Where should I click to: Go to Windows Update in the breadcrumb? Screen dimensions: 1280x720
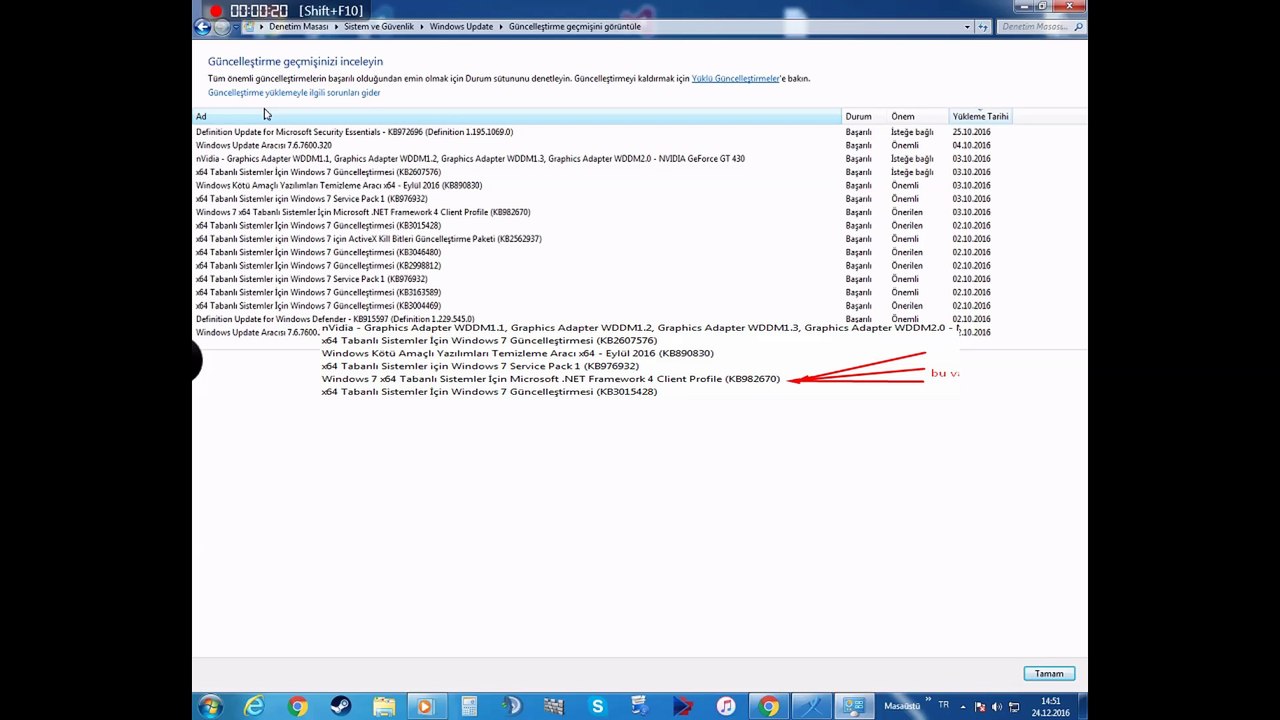[x=461, y=27]
